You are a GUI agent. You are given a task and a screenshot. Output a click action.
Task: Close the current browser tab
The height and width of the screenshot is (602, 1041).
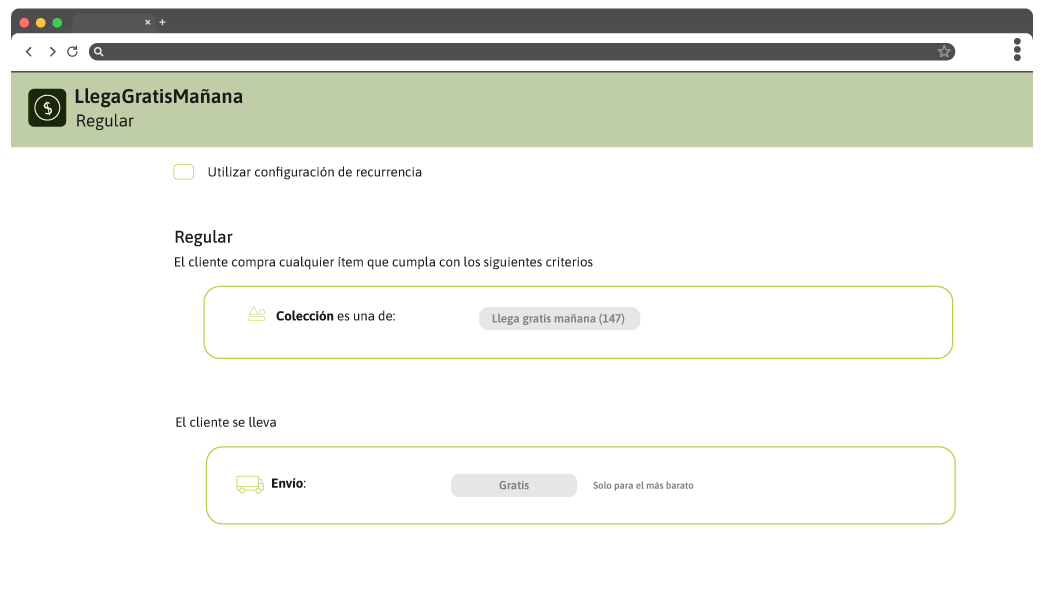pos(148,22)
